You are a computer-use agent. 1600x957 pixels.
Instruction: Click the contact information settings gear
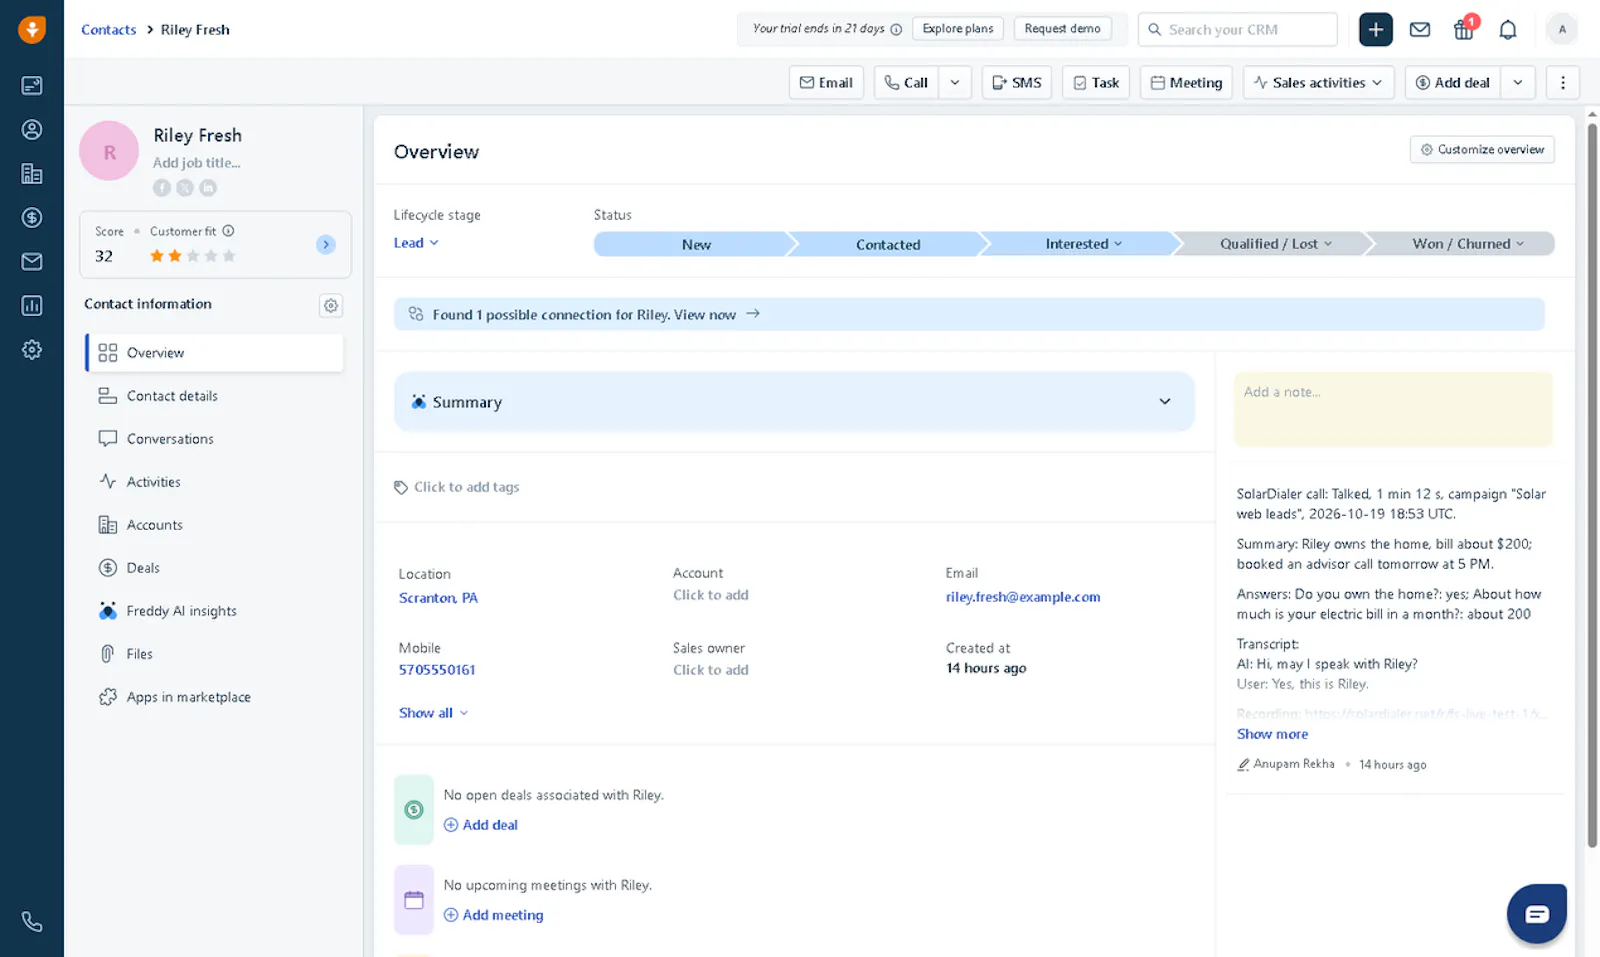click(331, 306)
